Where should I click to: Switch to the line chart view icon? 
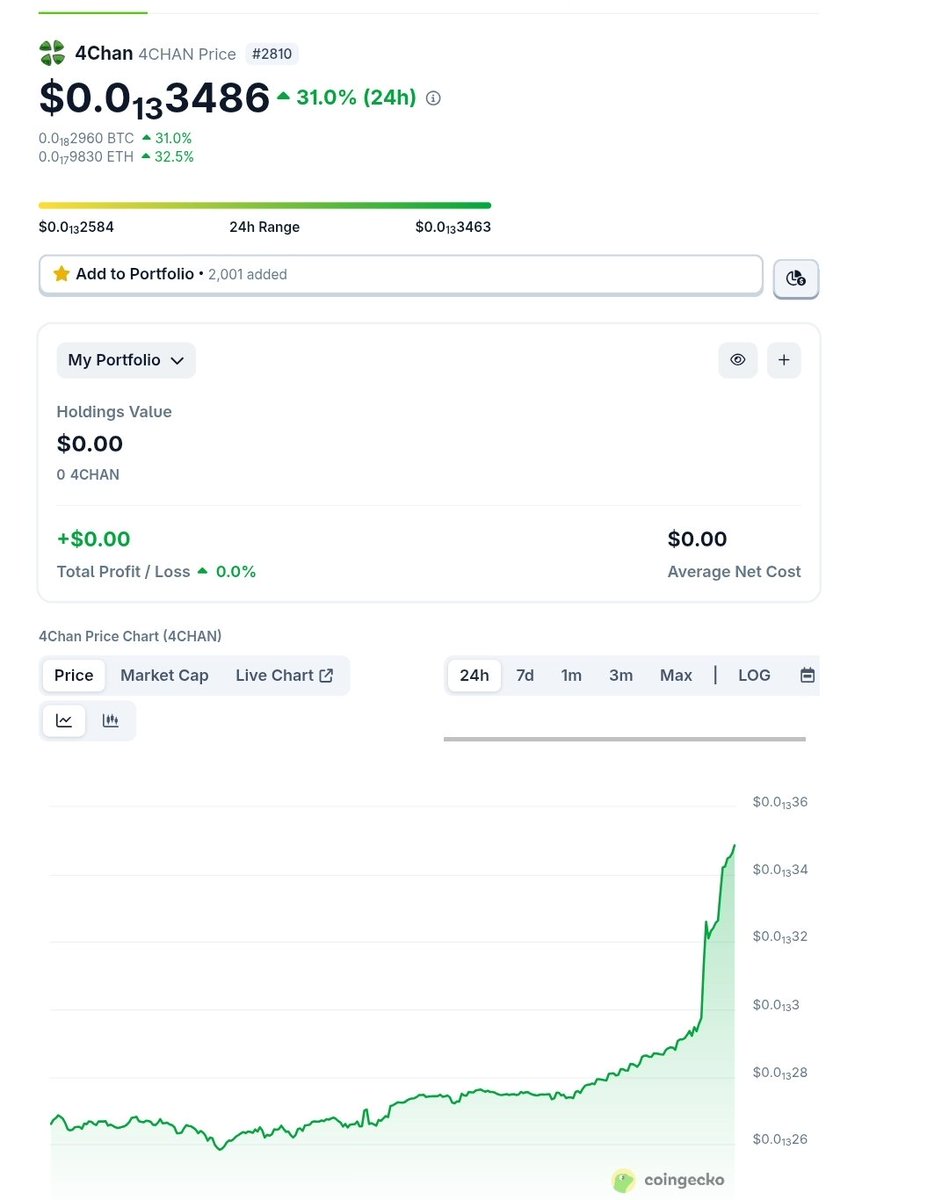coord(64,720)
